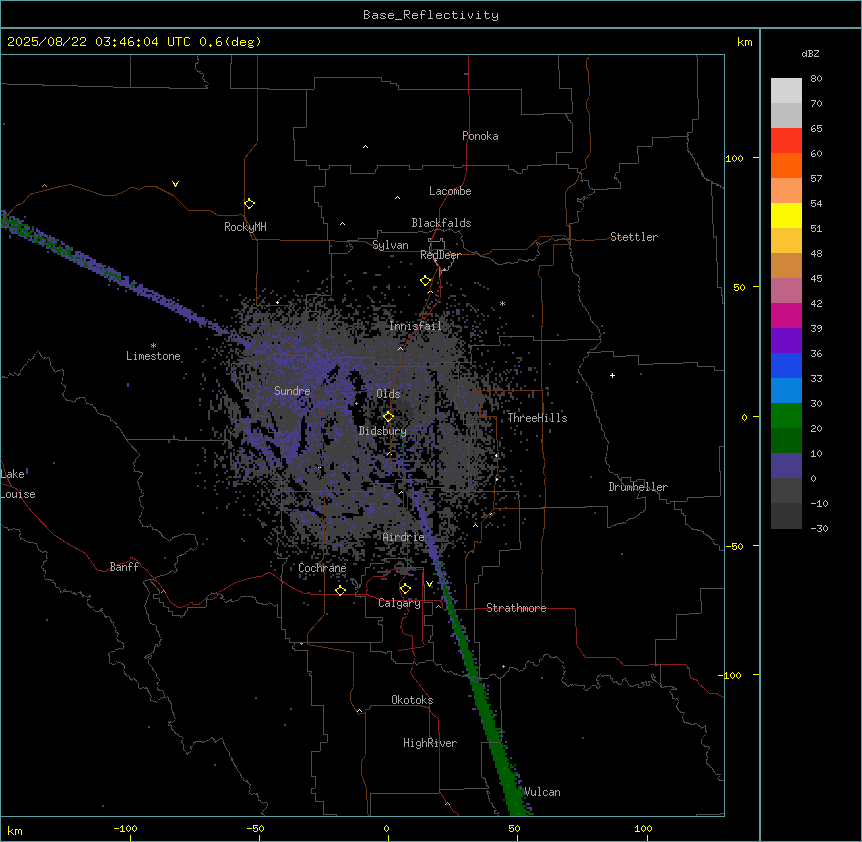The height and width of the screenshot is (842, 862).
Task: Click the Stettler city label
Action: pos(634,237)
